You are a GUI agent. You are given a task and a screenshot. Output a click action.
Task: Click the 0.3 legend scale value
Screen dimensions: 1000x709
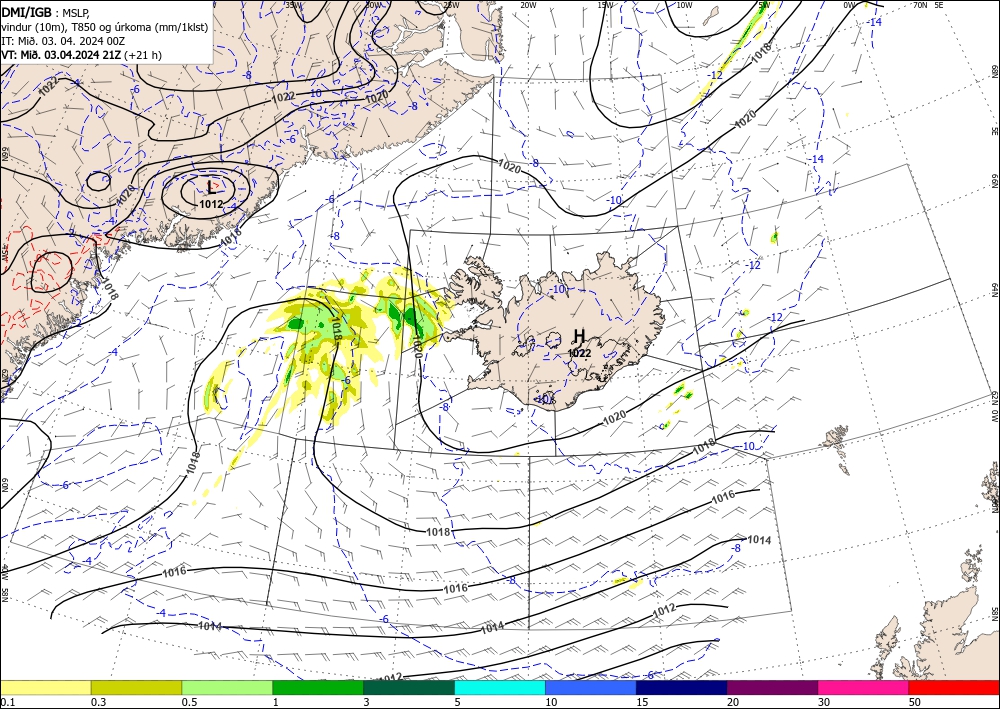(98, 702)
